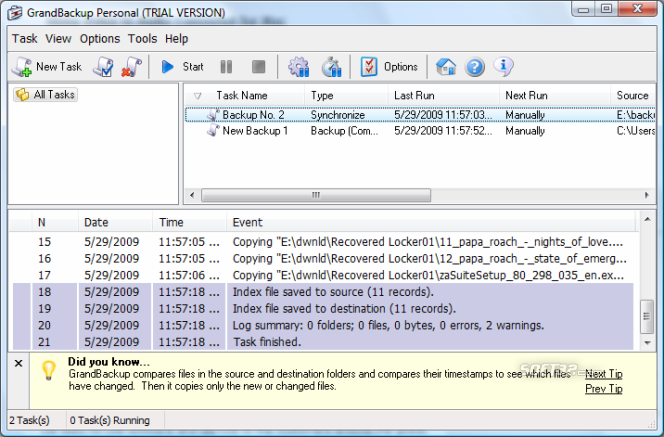Select the Backup No. 2 task row
This screenshot has width=664, height=437.
(x=420, y=115)
